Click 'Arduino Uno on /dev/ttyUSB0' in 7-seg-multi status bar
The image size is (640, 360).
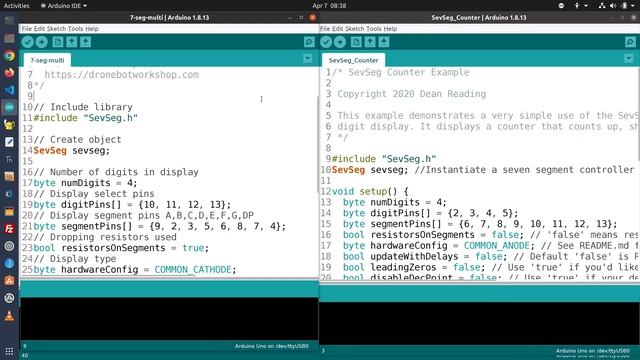(271, 346)
